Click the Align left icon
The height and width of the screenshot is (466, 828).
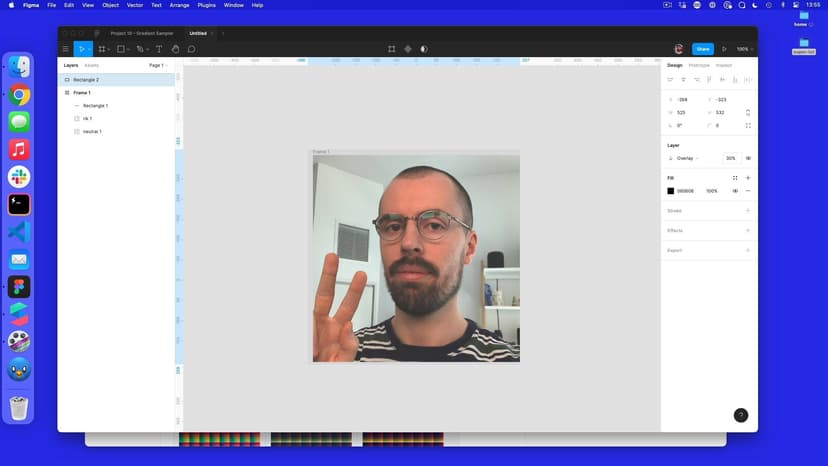coord(671,80)
